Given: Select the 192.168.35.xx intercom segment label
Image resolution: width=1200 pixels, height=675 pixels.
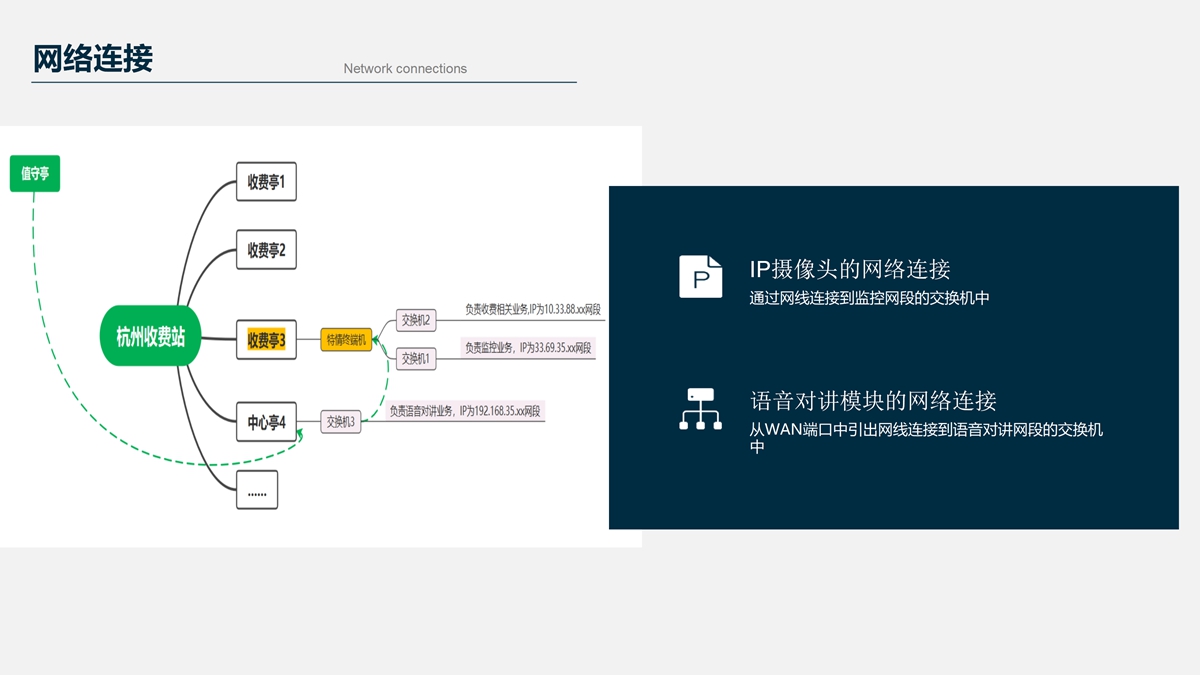Looking at the screenshot, I should [464, 411].
